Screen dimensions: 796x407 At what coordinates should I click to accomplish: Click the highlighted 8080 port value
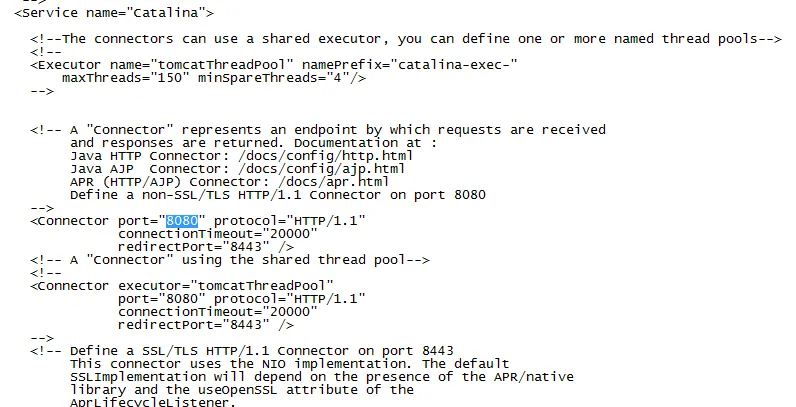pyautogui.click(x=182, y=221)
